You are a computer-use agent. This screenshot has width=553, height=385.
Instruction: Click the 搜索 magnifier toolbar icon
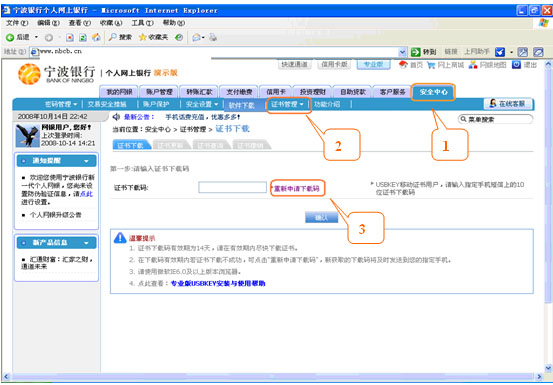[x=112, y=37]
